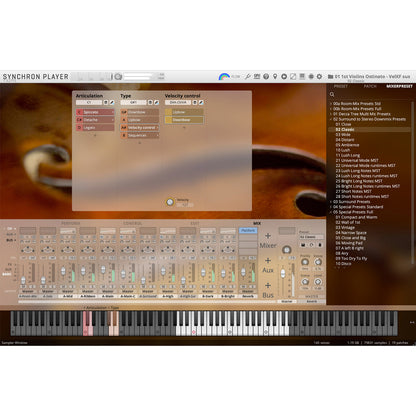Switch to the MIXERPRESET browser tab

[399, 86]
